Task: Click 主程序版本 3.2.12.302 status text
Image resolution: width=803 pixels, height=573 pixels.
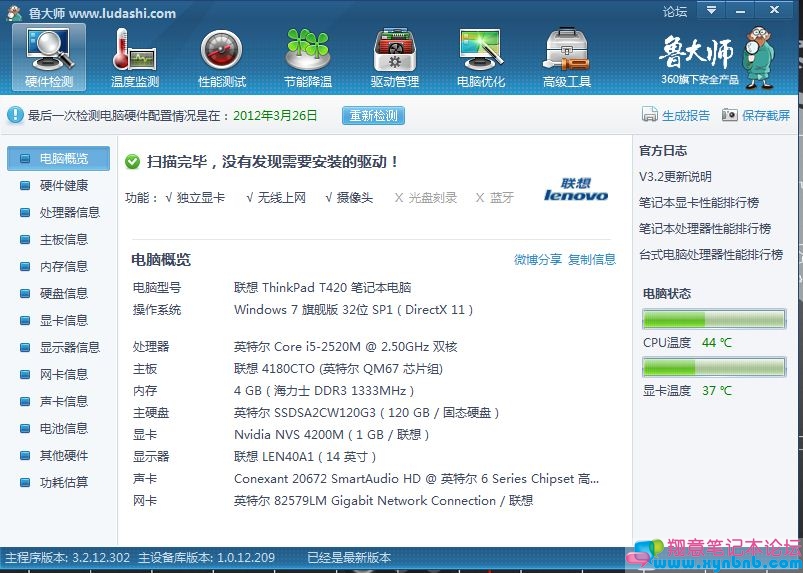Action: tap(67, 558)
